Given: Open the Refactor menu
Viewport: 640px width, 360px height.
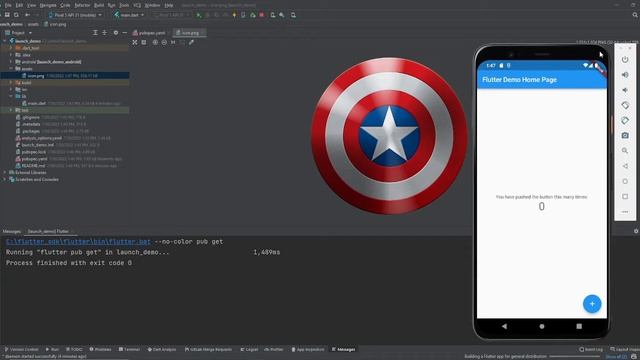Looking at the screenshot, I should [82, 5].
